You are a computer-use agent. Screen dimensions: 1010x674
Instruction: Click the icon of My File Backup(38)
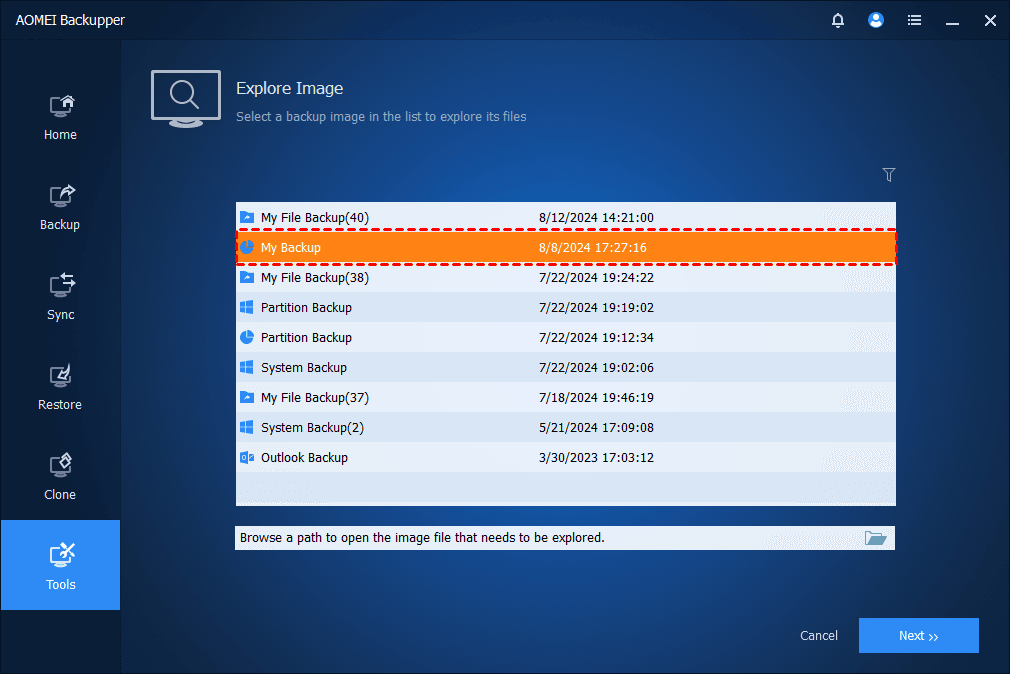point(247,277)
